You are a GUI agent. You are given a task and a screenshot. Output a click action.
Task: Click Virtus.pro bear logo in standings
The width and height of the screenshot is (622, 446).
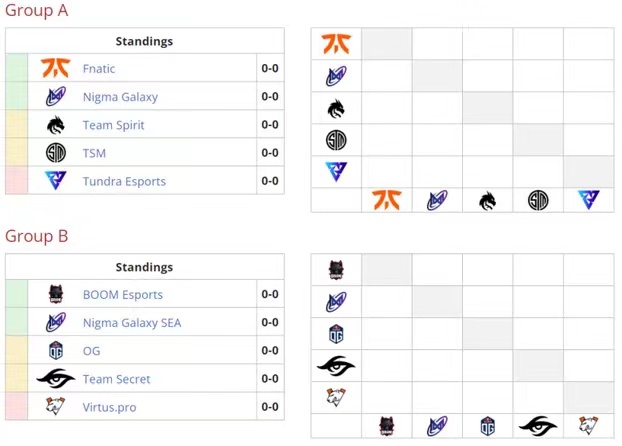point(56,406)
